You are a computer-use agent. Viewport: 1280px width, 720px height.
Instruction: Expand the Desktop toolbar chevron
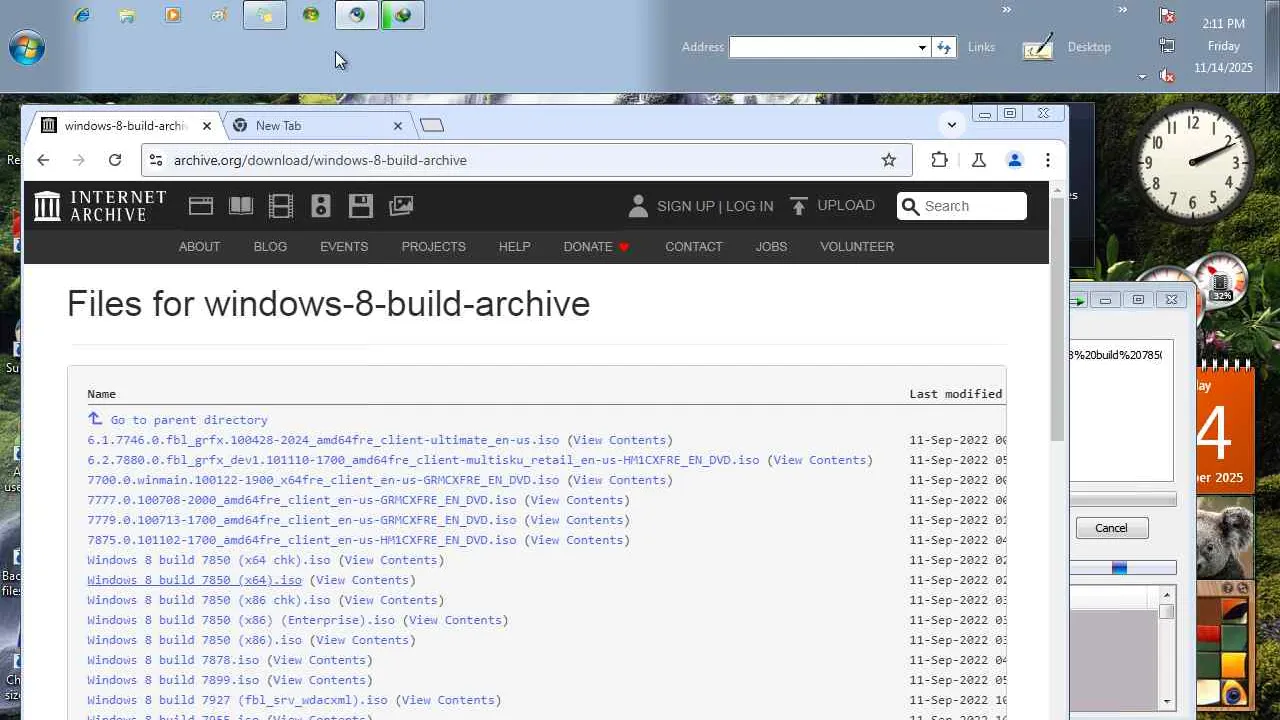point(1123,10)
